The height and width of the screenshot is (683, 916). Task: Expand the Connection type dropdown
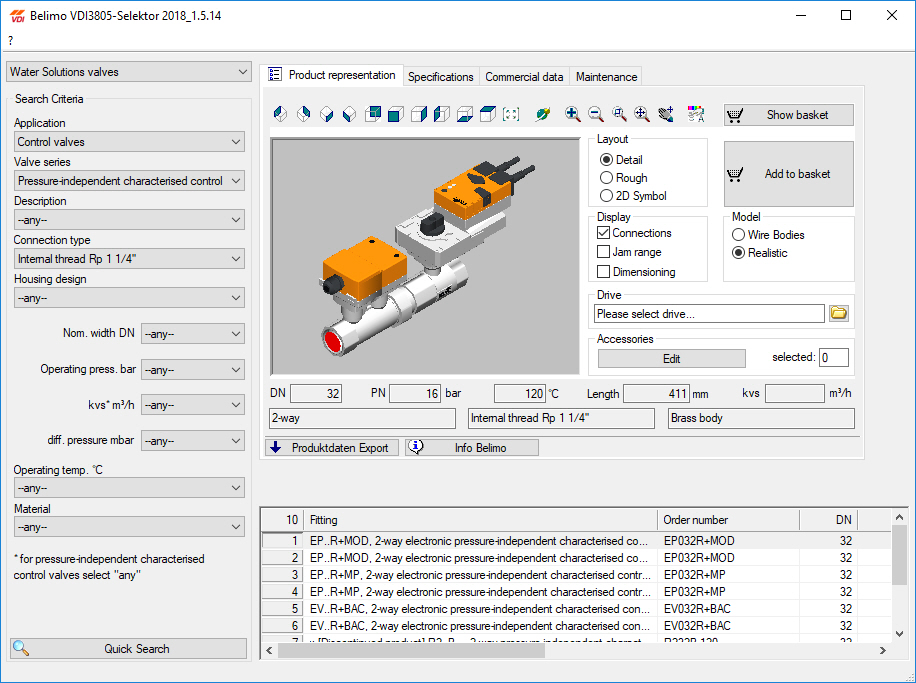[x=129, y=259]
